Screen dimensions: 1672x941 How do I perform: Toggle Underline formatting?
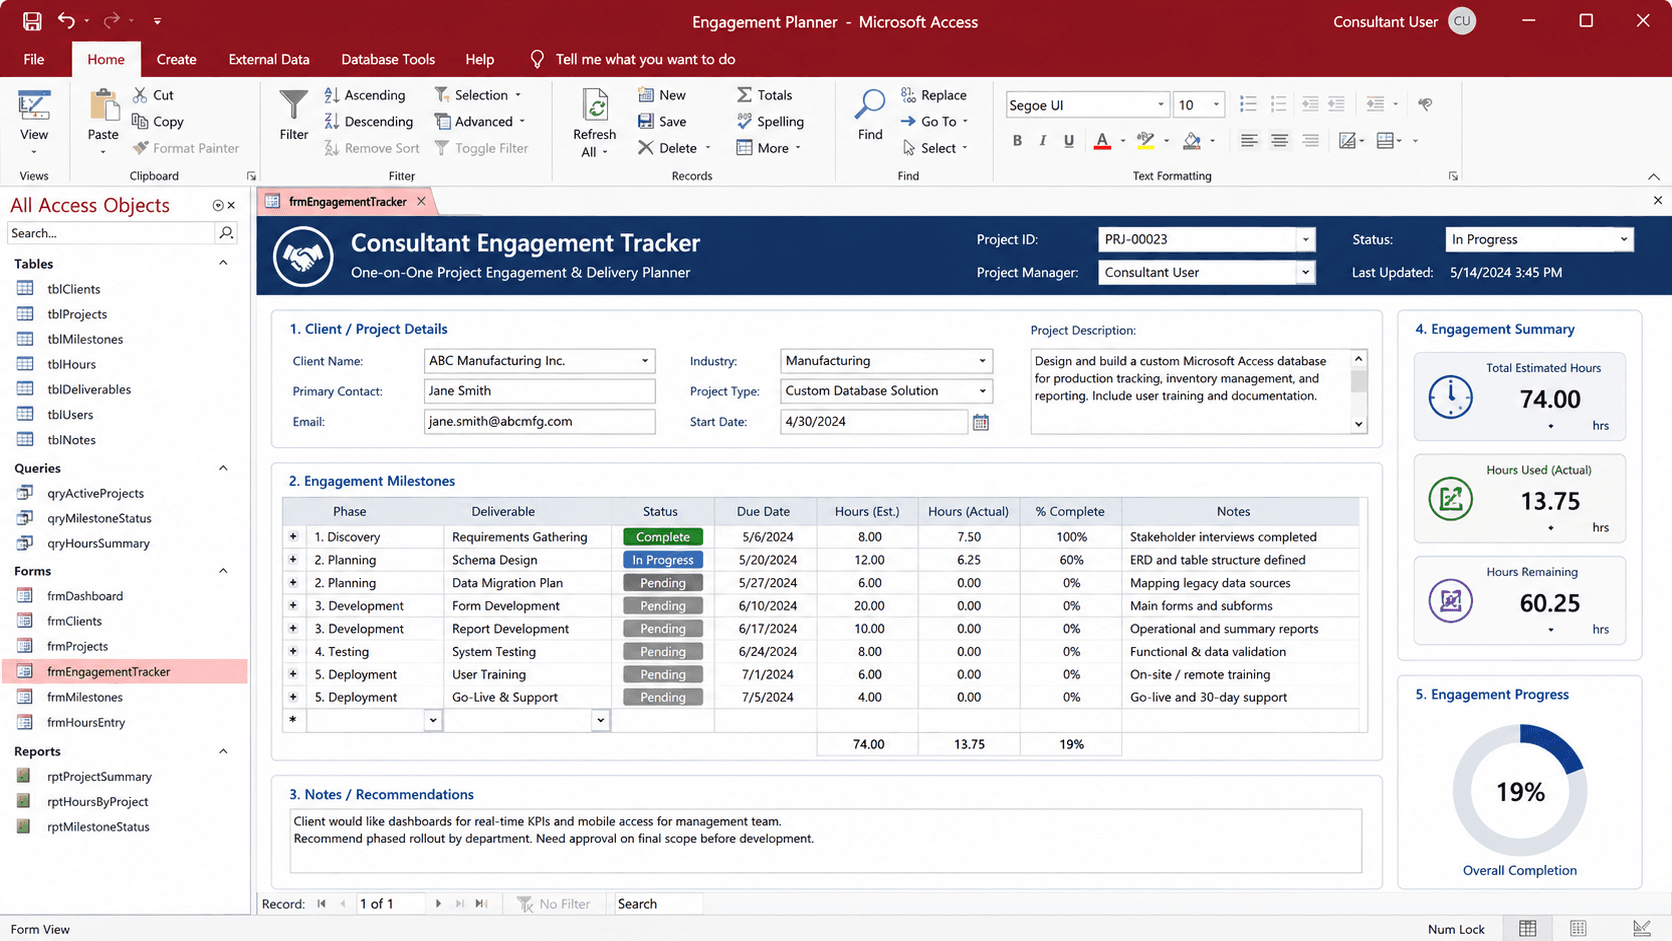point(1069,141)
